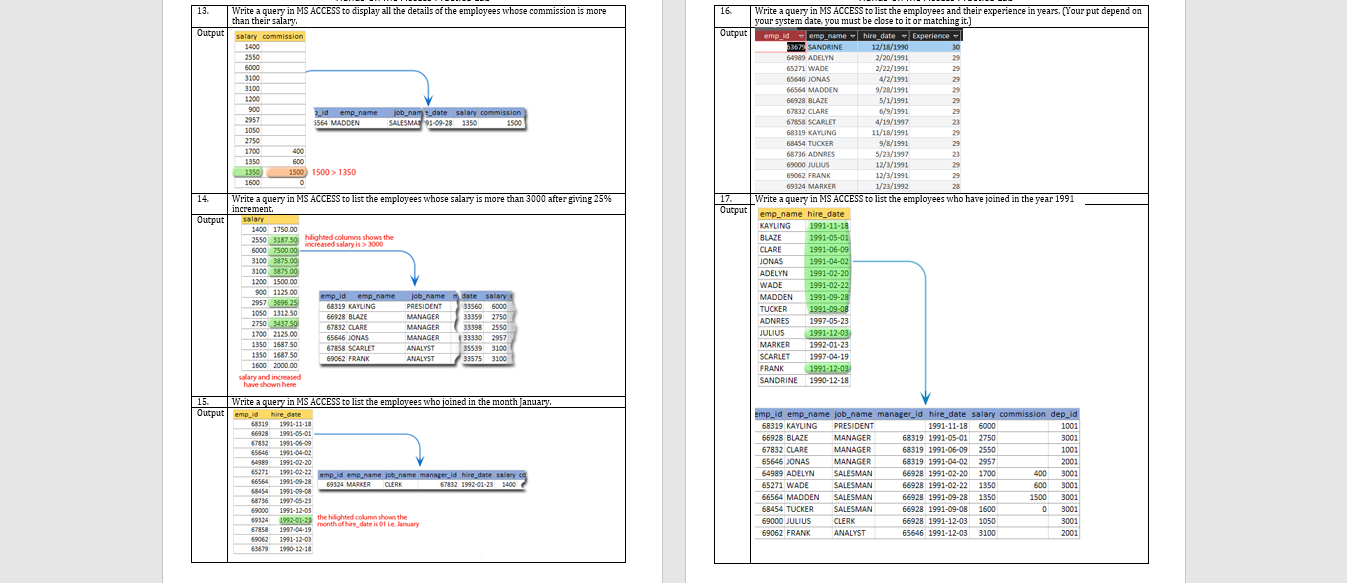This screenshot has width=1347, height=583.
Task: Open the emp_name column filter dropdown
Action: pos(853,36)
